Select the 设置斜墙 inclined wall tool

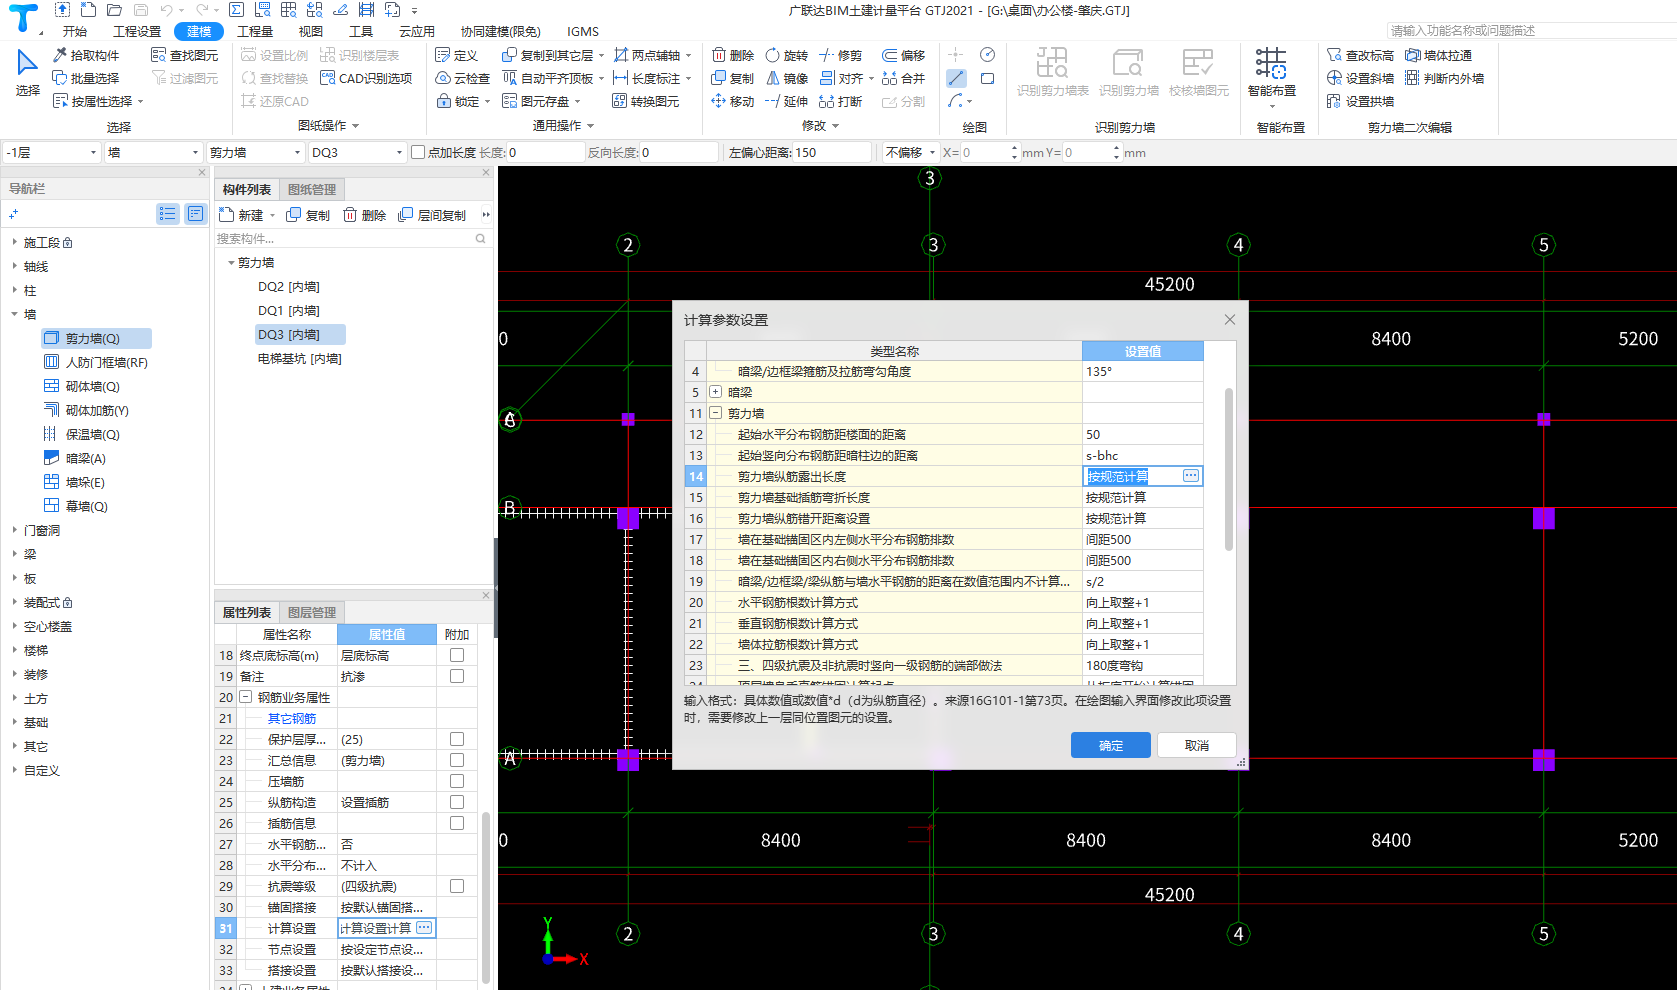(x=1360, y=78)
